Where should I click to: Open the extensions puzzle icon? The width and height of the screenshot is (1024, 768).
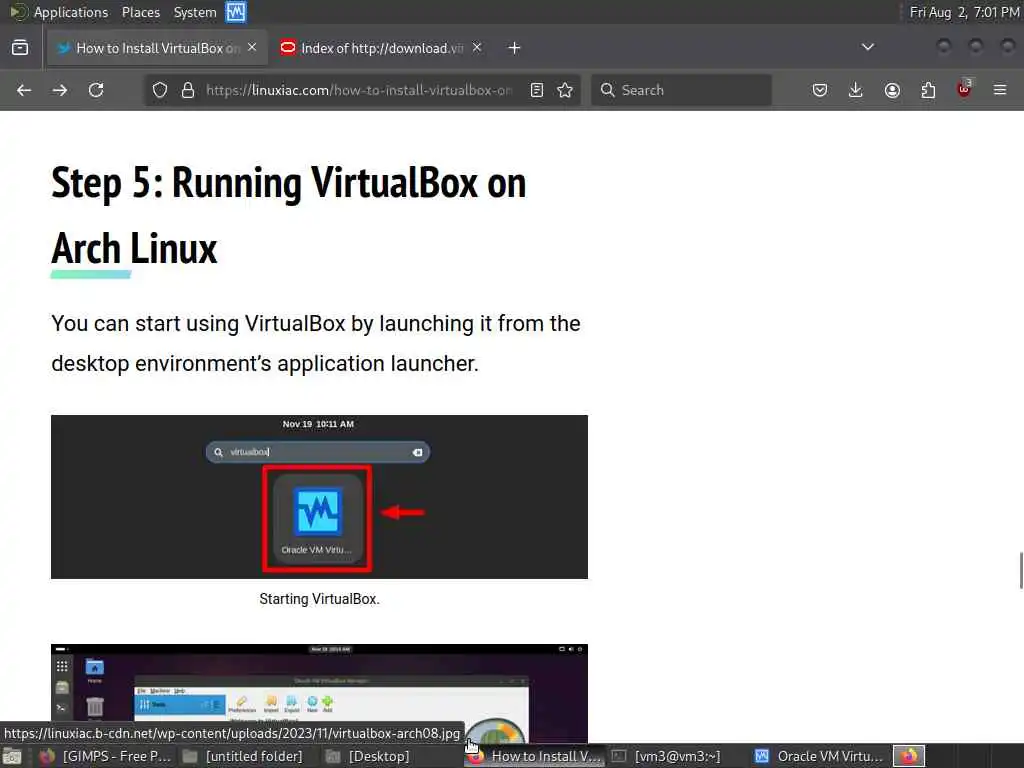coord(928,90)
